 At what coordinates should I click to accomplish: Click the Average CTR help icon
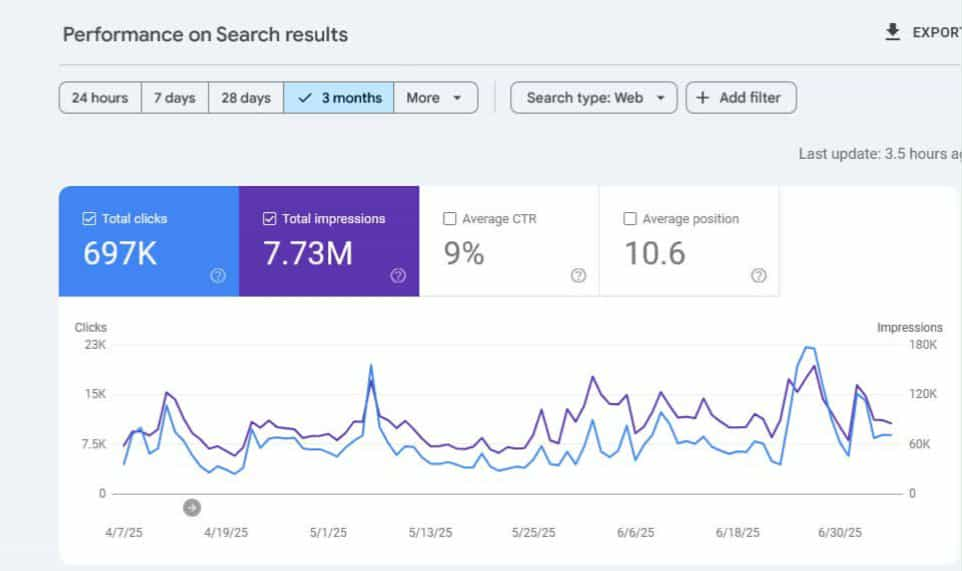pyautogui.click(x=578, y=276)
